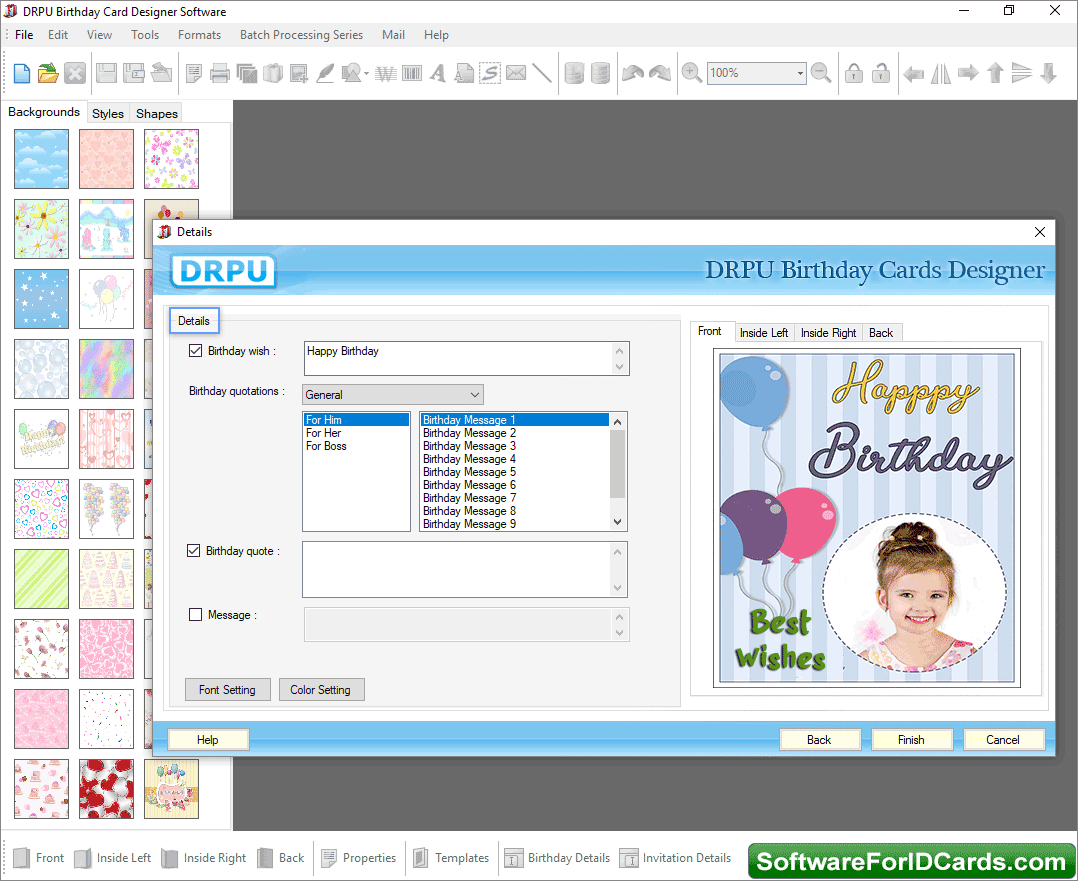This screenshot has width=1078, height=881.
Task: Click Templates in the bottom bar
Action: point(452,858)
